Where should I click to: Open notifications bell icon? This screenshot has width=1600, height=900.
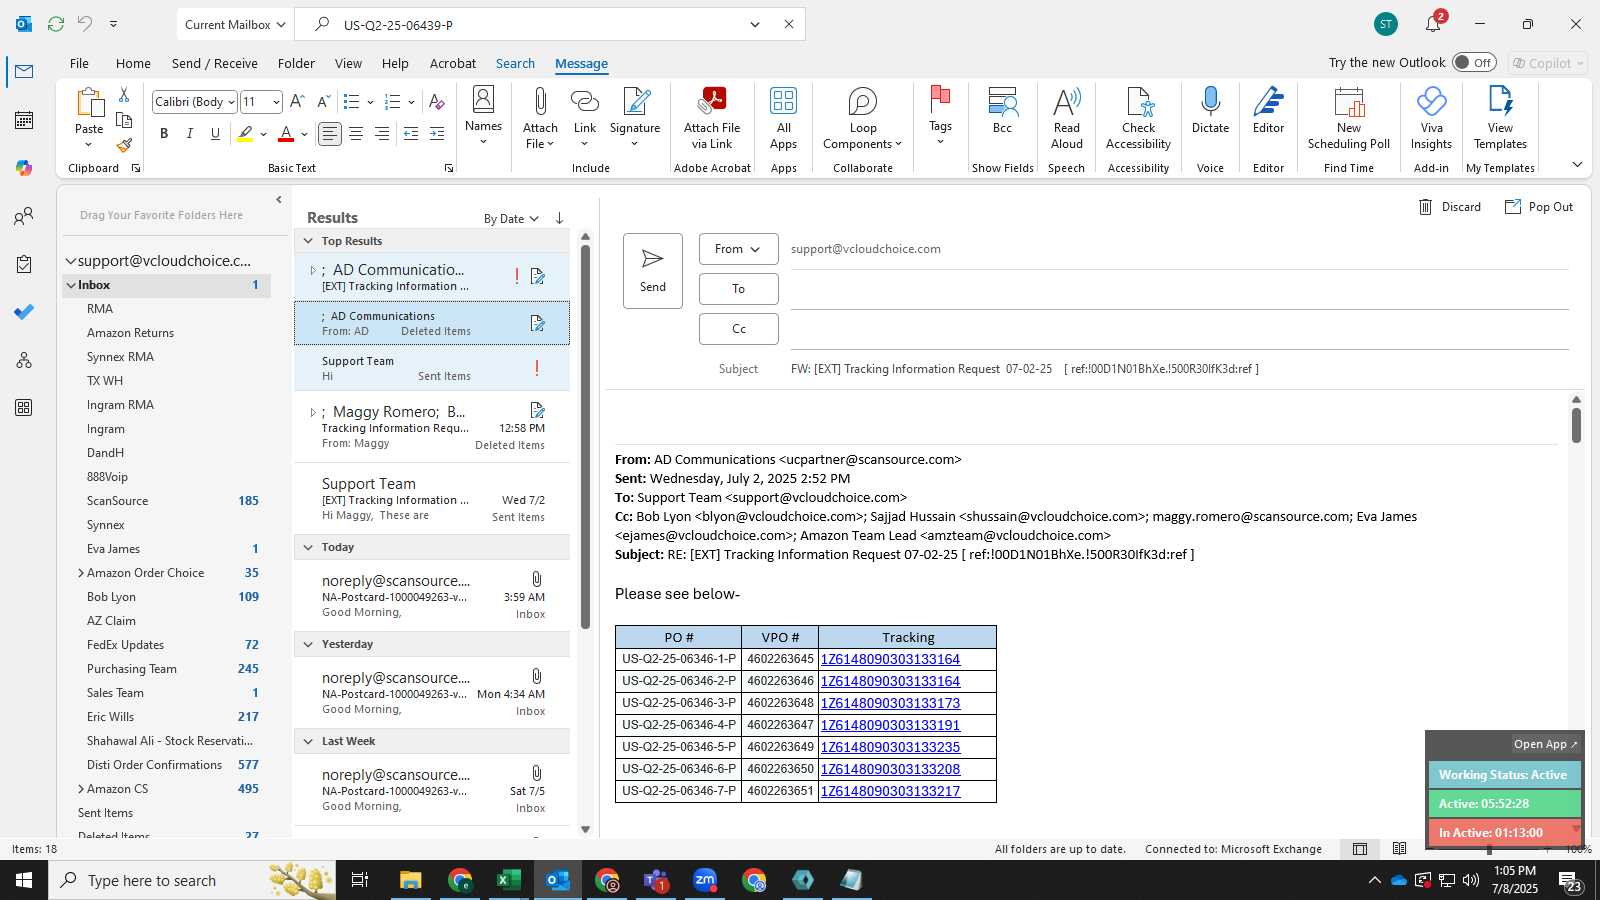[x=1433, y=24]
